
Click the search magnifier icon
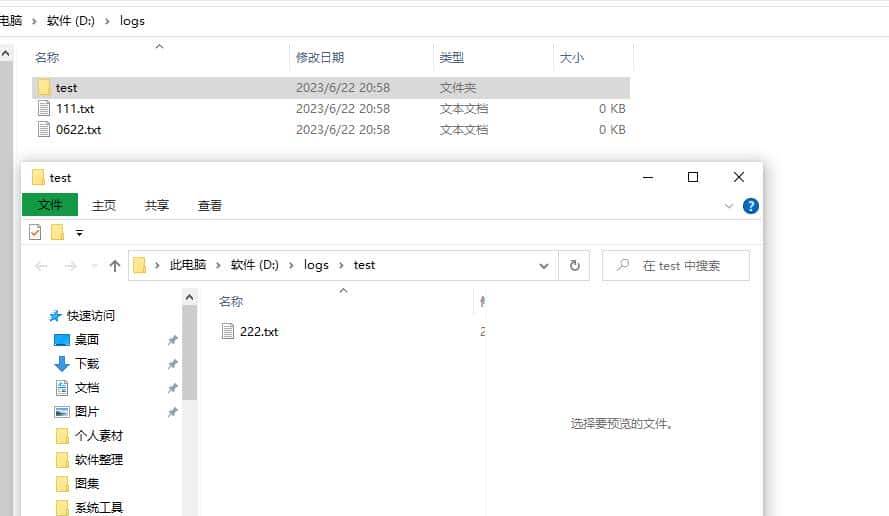(x=623, y=265)
